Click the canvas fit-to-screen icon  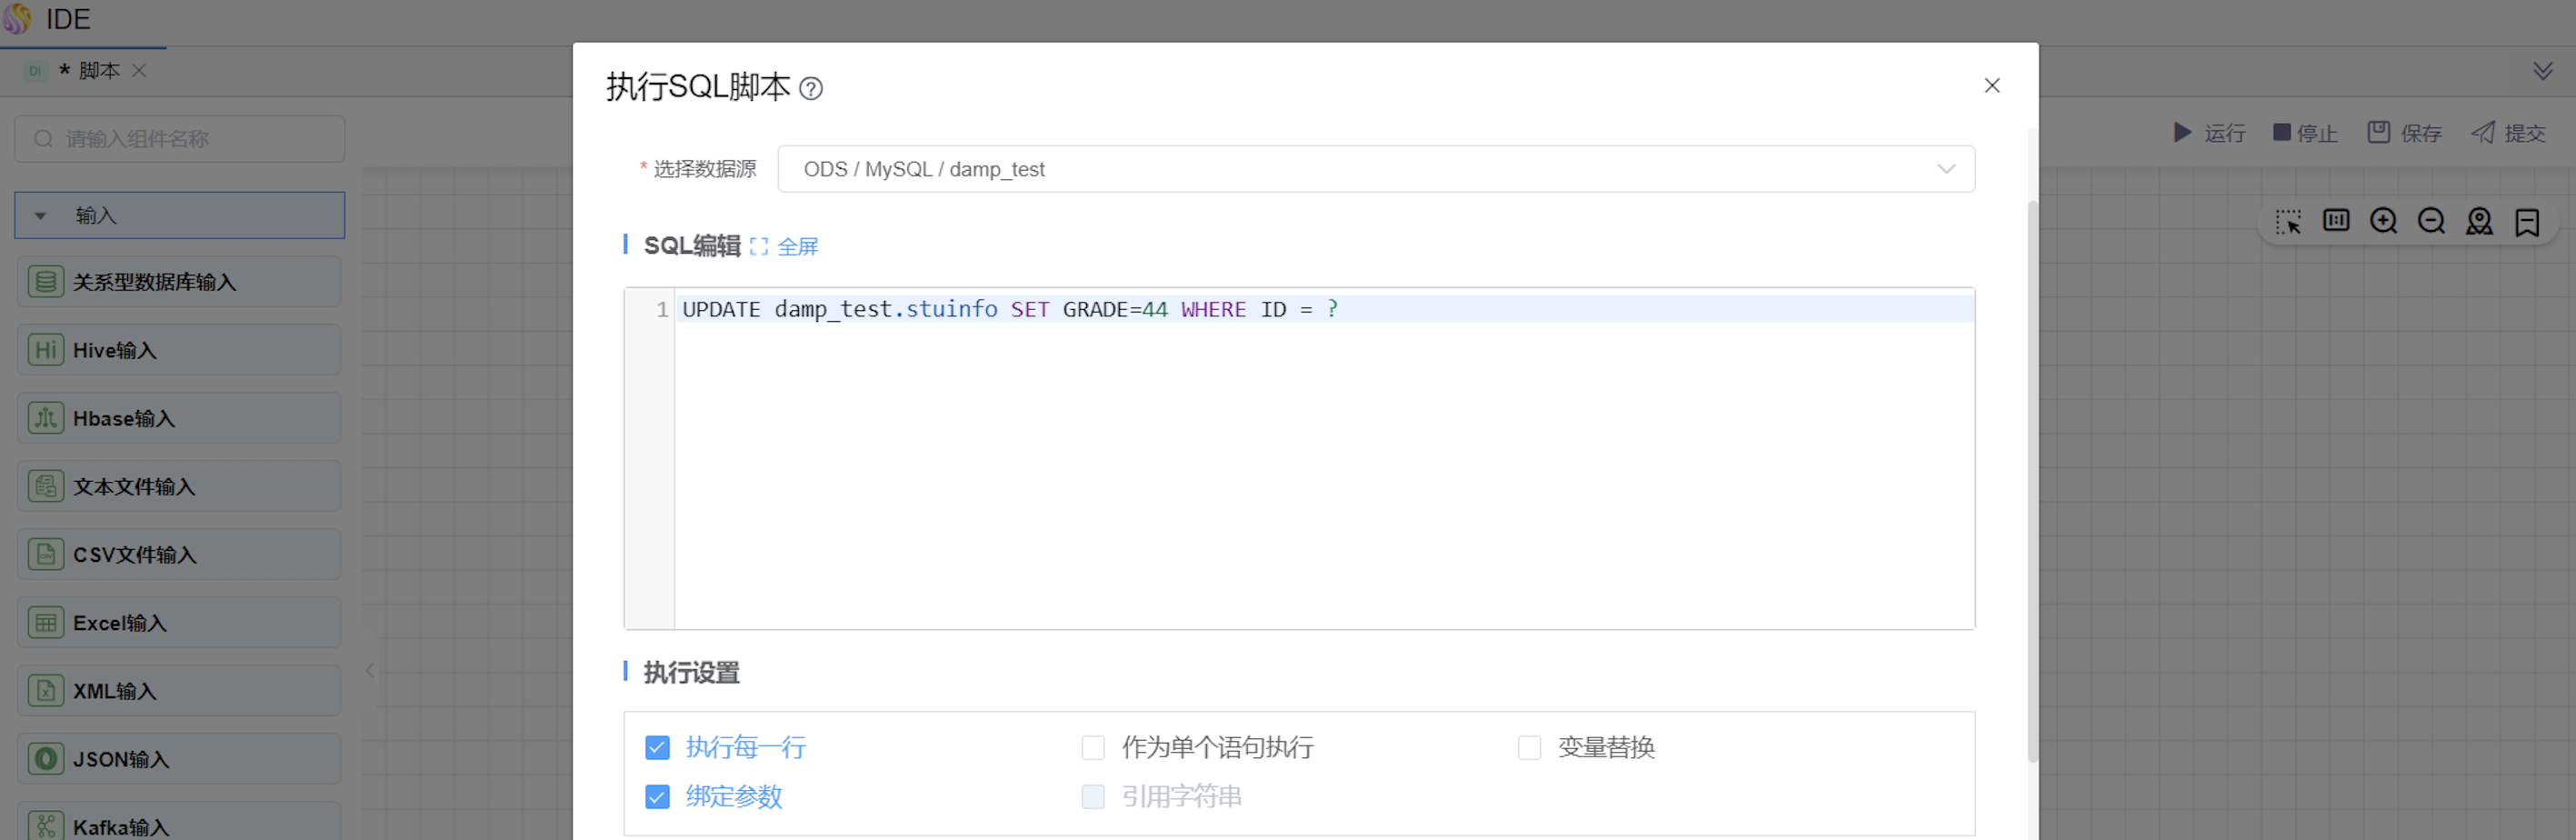(x=2336, y=221)
